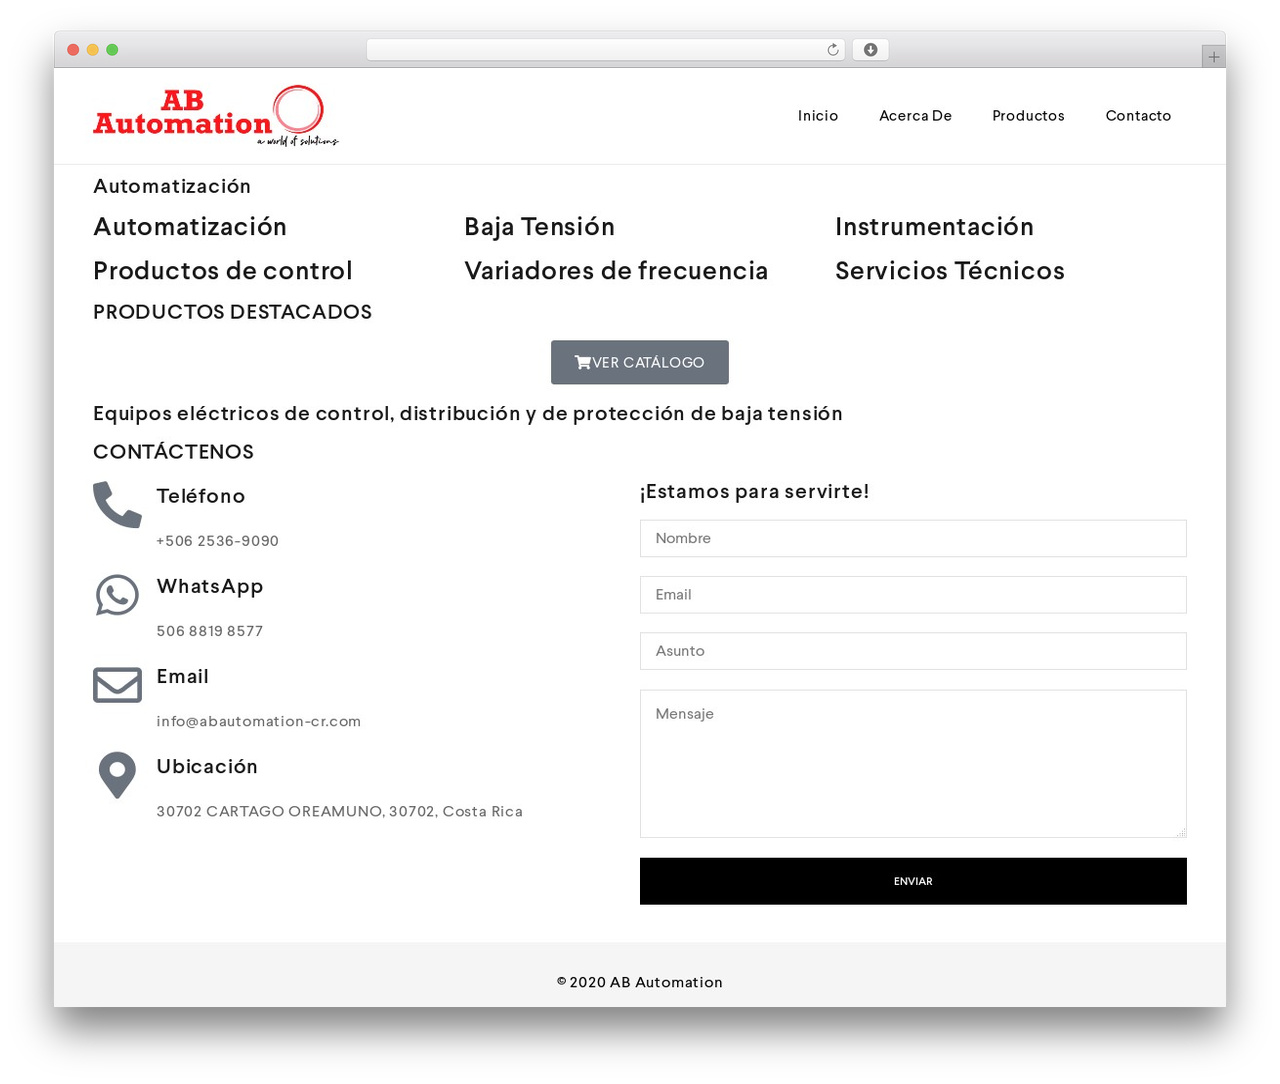
Task: Open the Baja Tensión category
Action: point(540,227)
